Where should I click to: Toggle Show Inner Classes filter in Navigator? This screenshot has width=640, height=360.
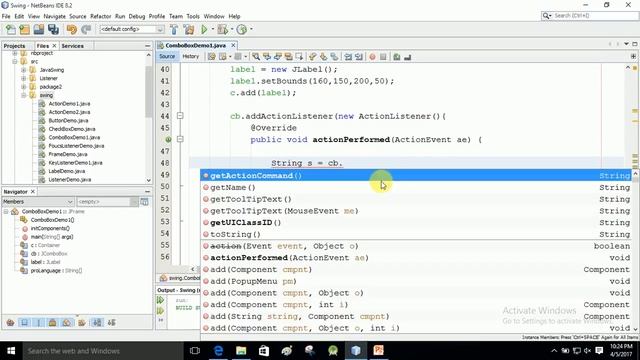67,323
